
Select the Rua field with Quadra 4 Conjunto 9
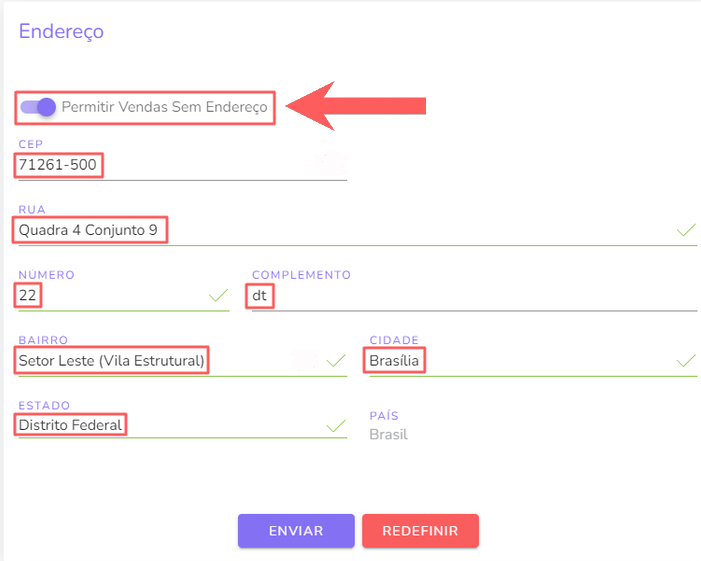(357, 231)
